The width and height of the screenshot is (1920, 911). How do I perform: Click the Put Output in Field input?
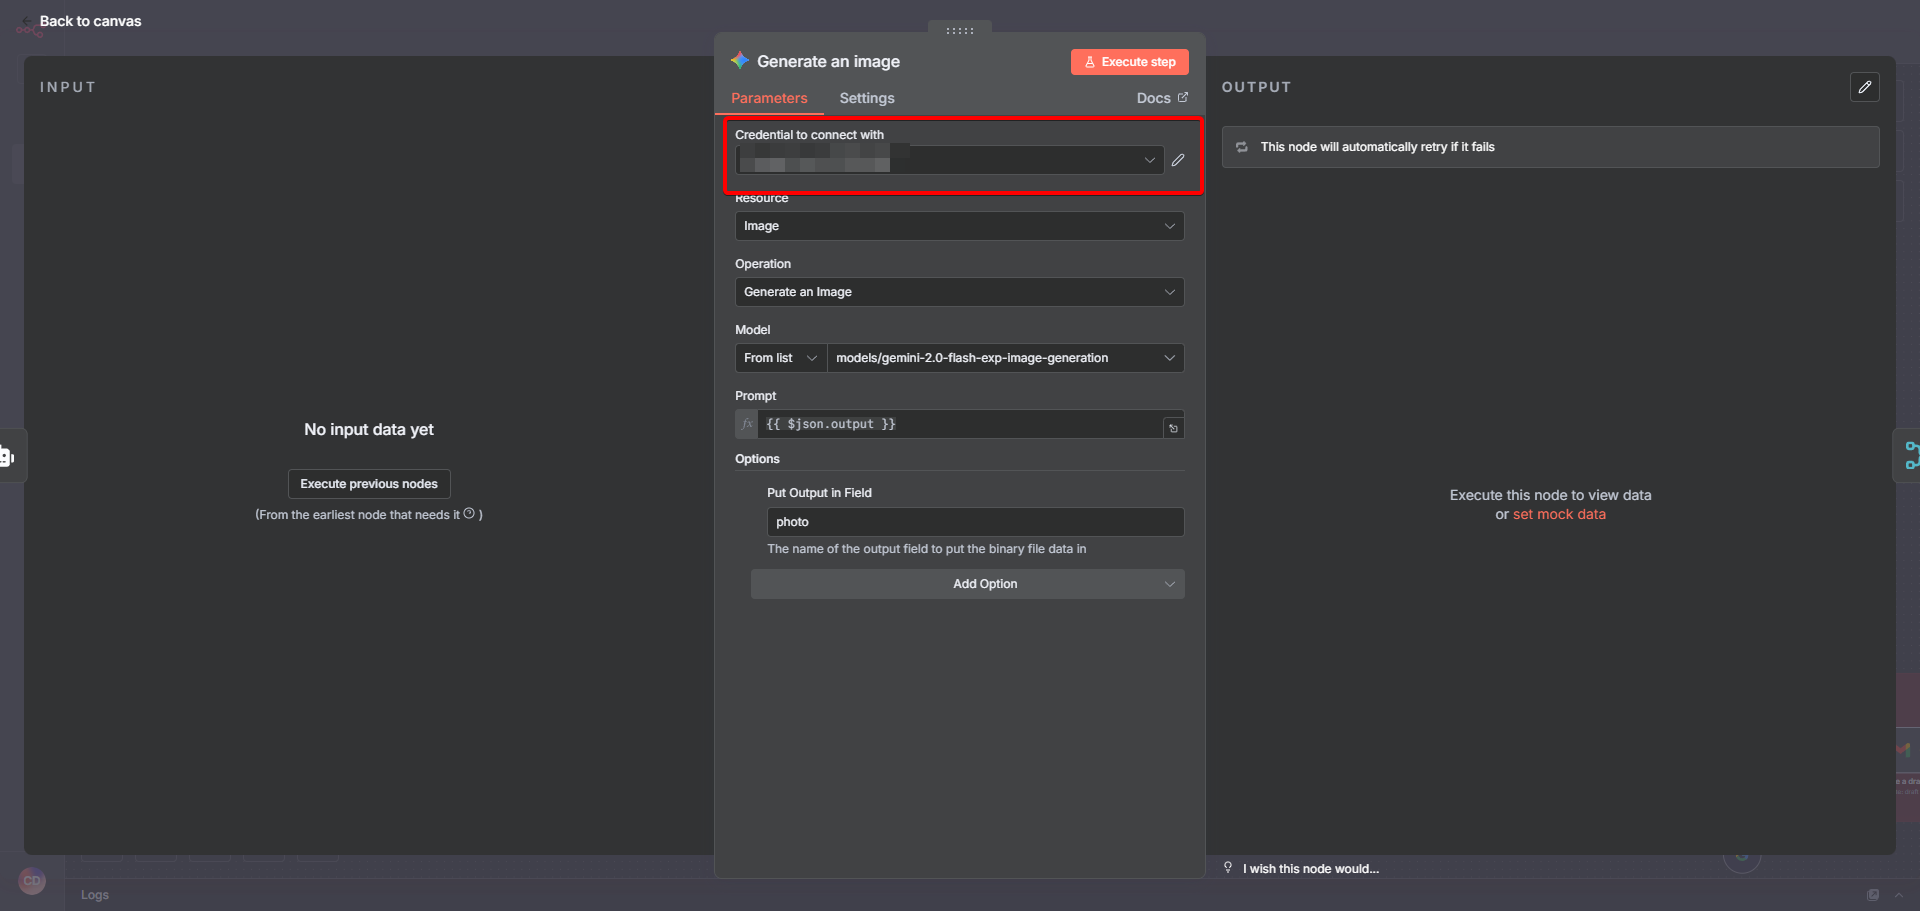coord(974,522)
